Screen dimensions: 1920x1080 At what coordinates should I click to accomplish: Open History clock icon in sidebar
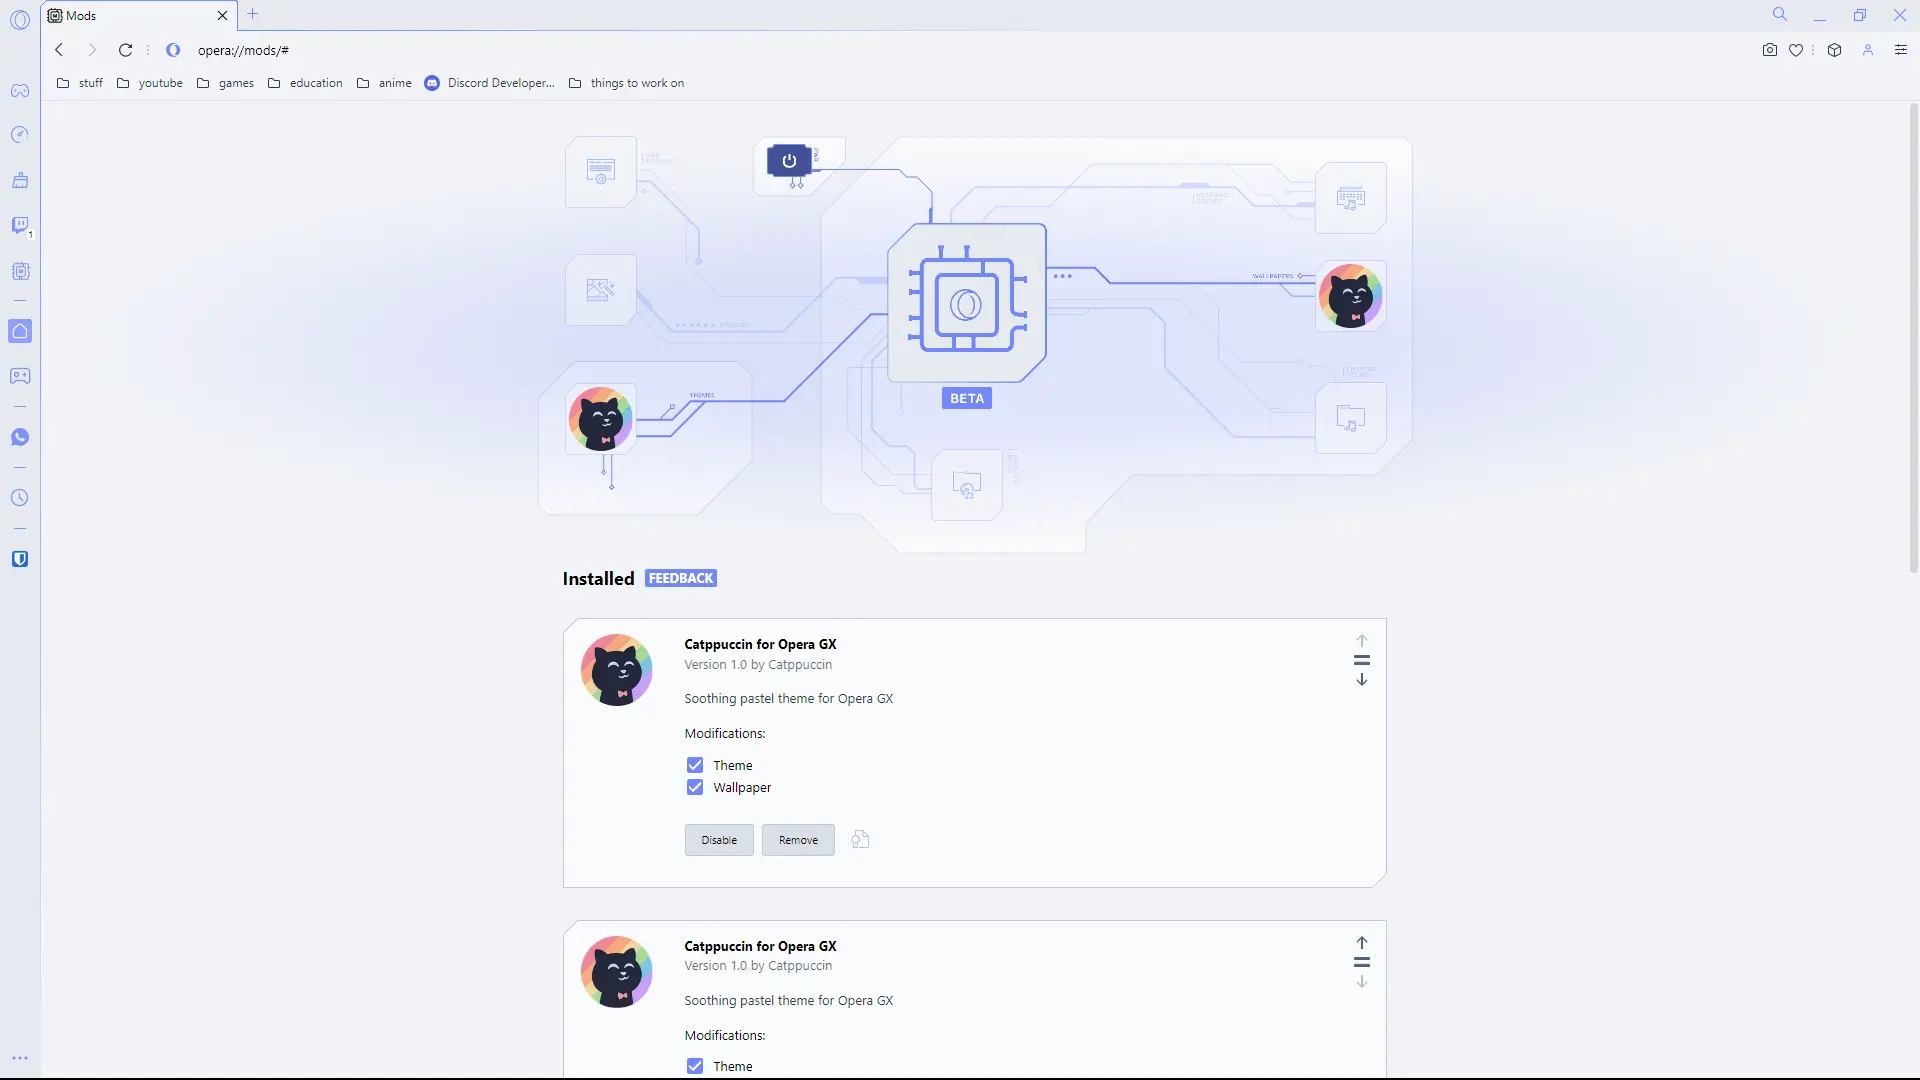20,498
